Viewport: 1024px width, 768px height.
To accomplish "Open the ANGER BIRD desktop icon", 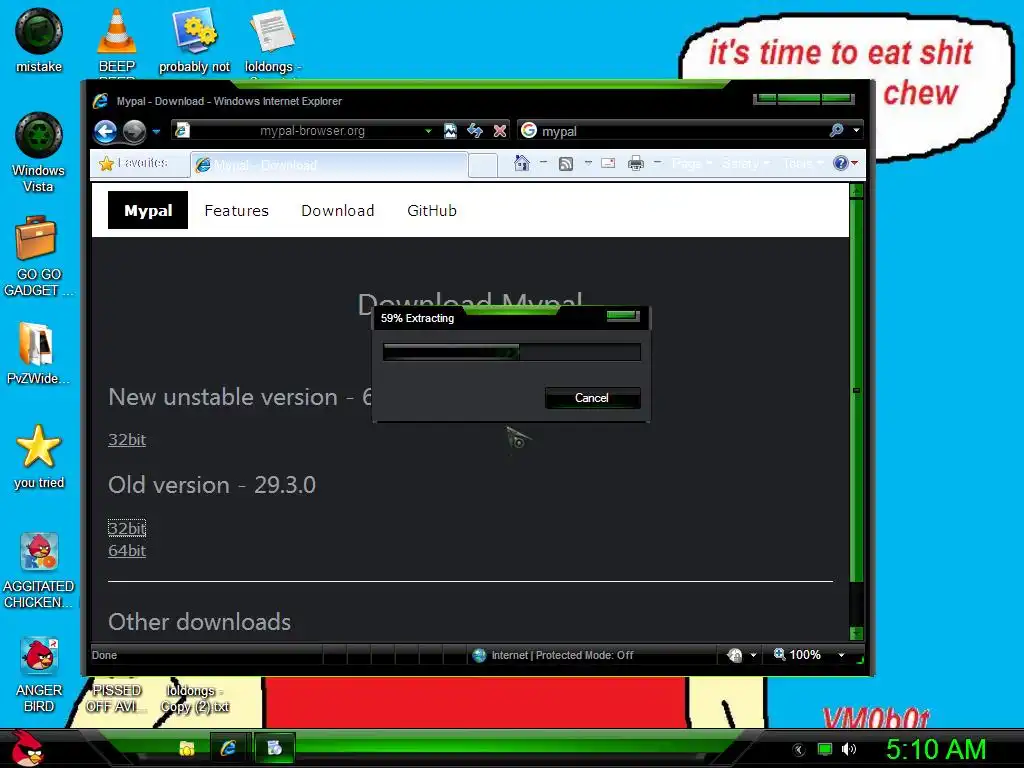I will click(x=39, y=675).
